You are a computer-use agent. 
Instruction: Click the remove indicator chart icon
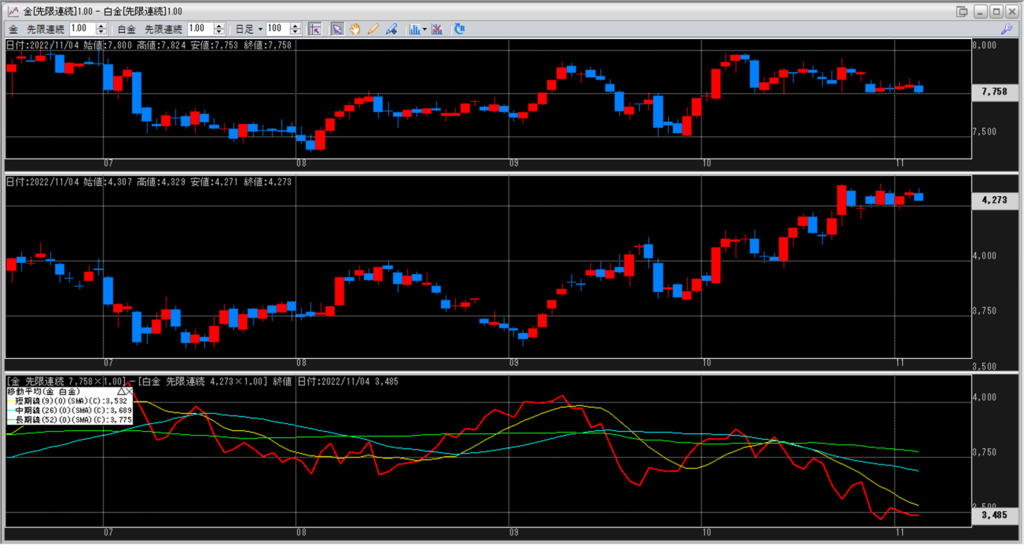coord(438,29)
